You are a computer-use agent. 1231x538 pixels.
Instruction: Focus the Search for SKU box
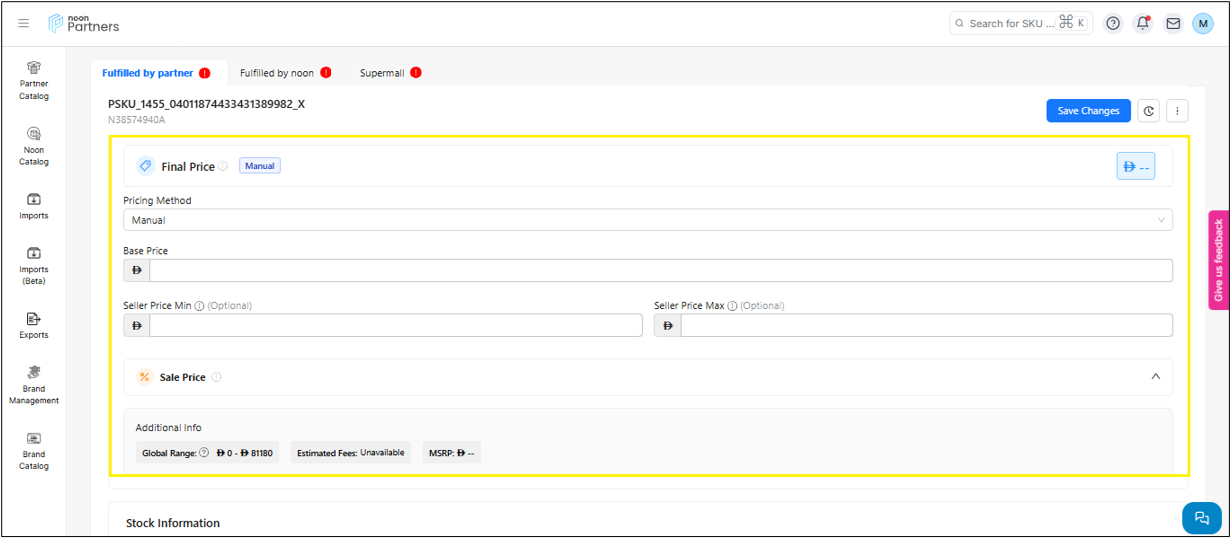(x=1011, y=23)
